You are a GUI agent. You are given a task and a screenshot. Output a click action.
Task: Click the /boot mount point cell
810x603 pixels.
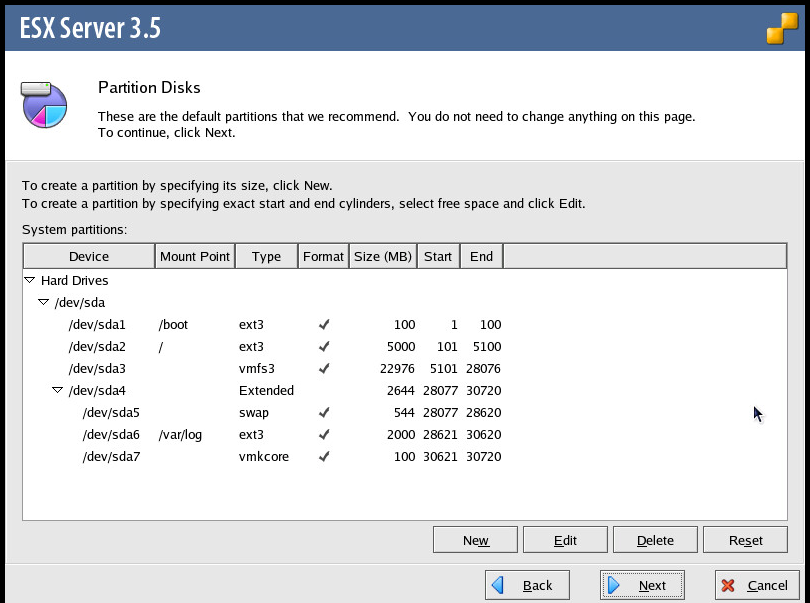pyautogui.click(x=173, y=324)
